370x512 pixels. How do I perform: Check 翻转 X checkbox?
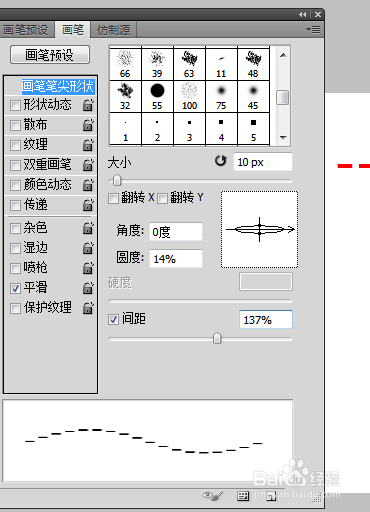click(113, 198)
